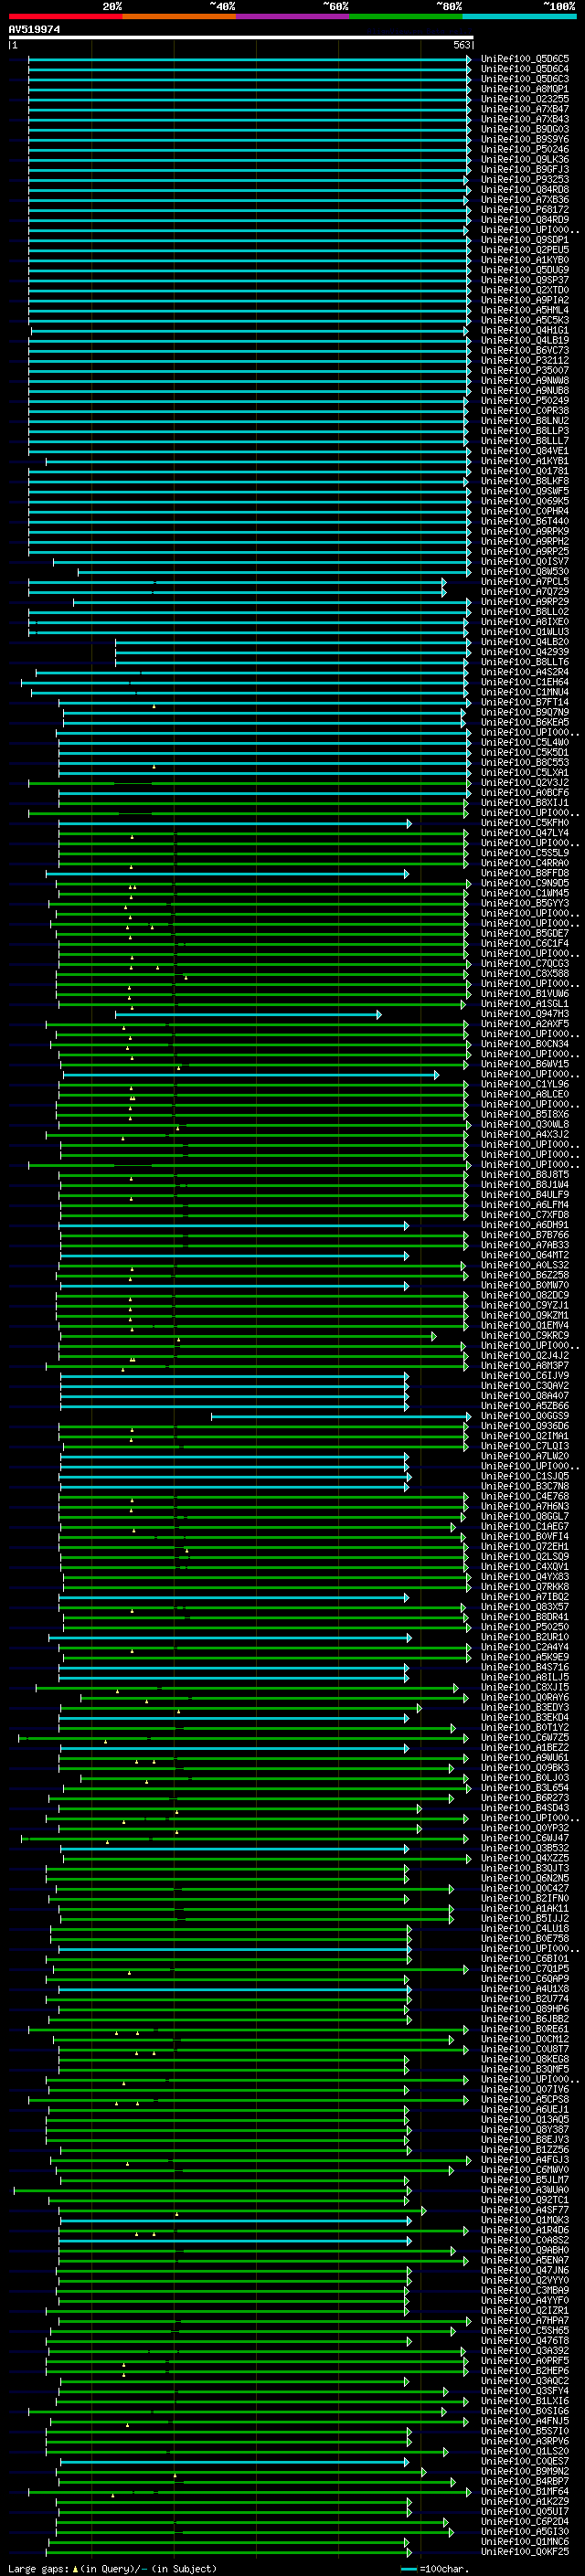Select hit UniRef100_Q8GGL7
Viewport: 585px width, 2576px height.
(x=525, y=1516)
